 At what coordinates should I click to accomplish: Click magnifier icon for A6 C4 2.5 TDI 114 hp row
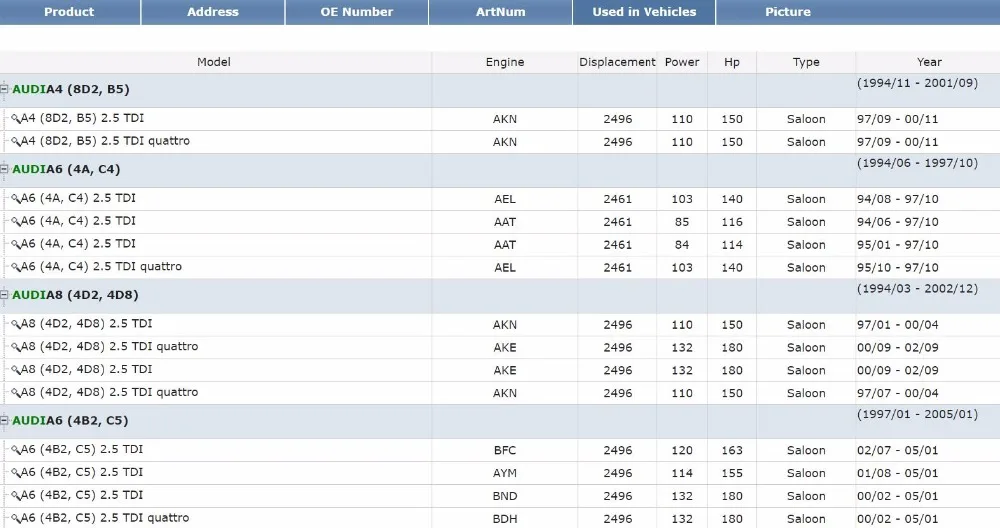(16, 244)
